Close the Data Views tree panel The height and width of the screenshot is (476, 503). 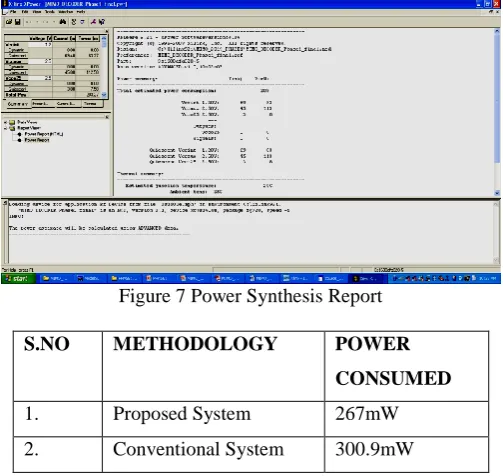pos(107,117)
